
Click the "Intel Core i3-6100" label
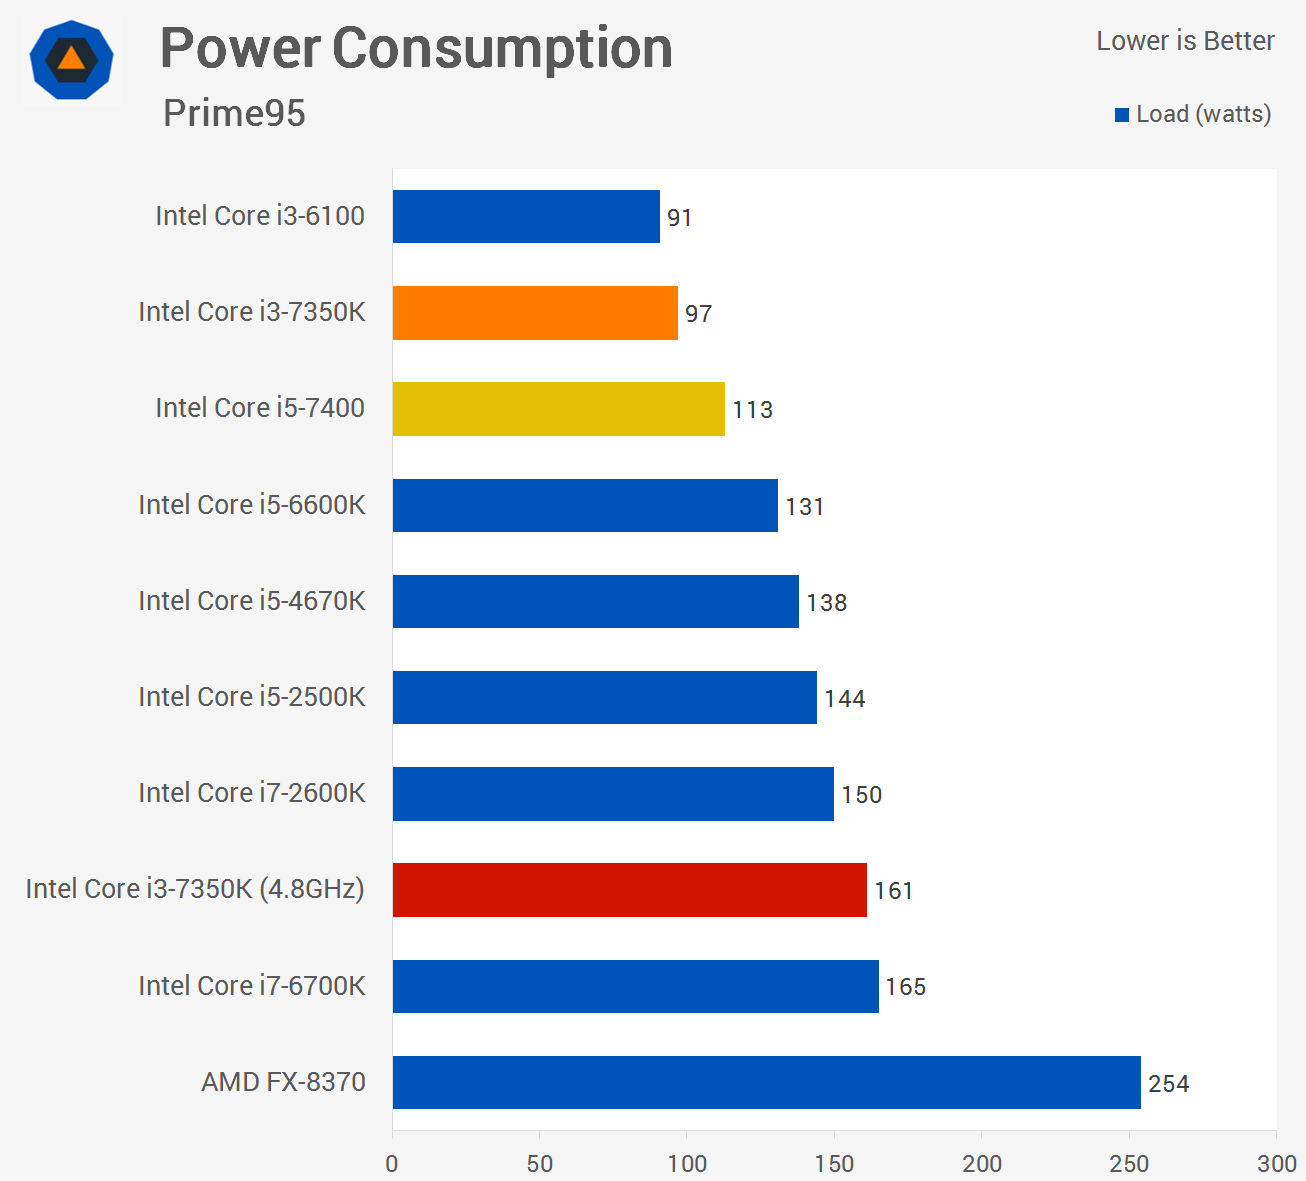pos(260,216)
